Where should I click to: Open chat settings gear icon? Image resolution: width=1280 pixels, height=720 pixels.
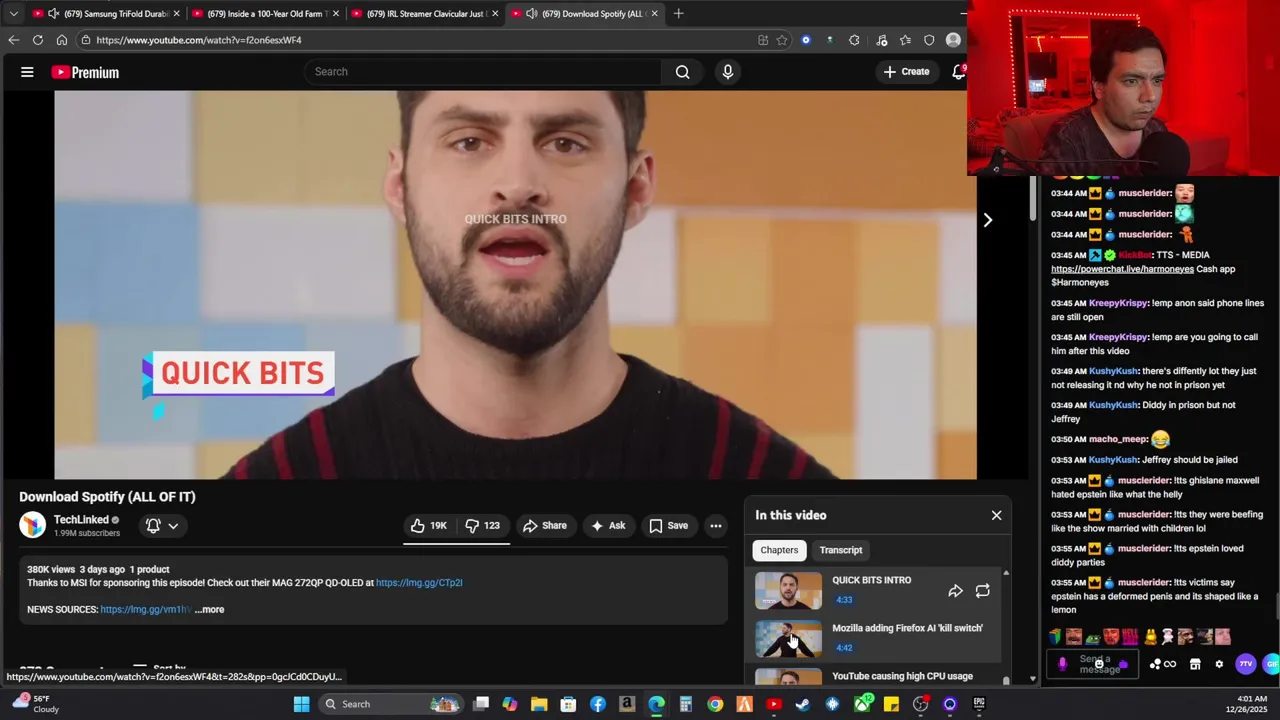pos(1218,664)
